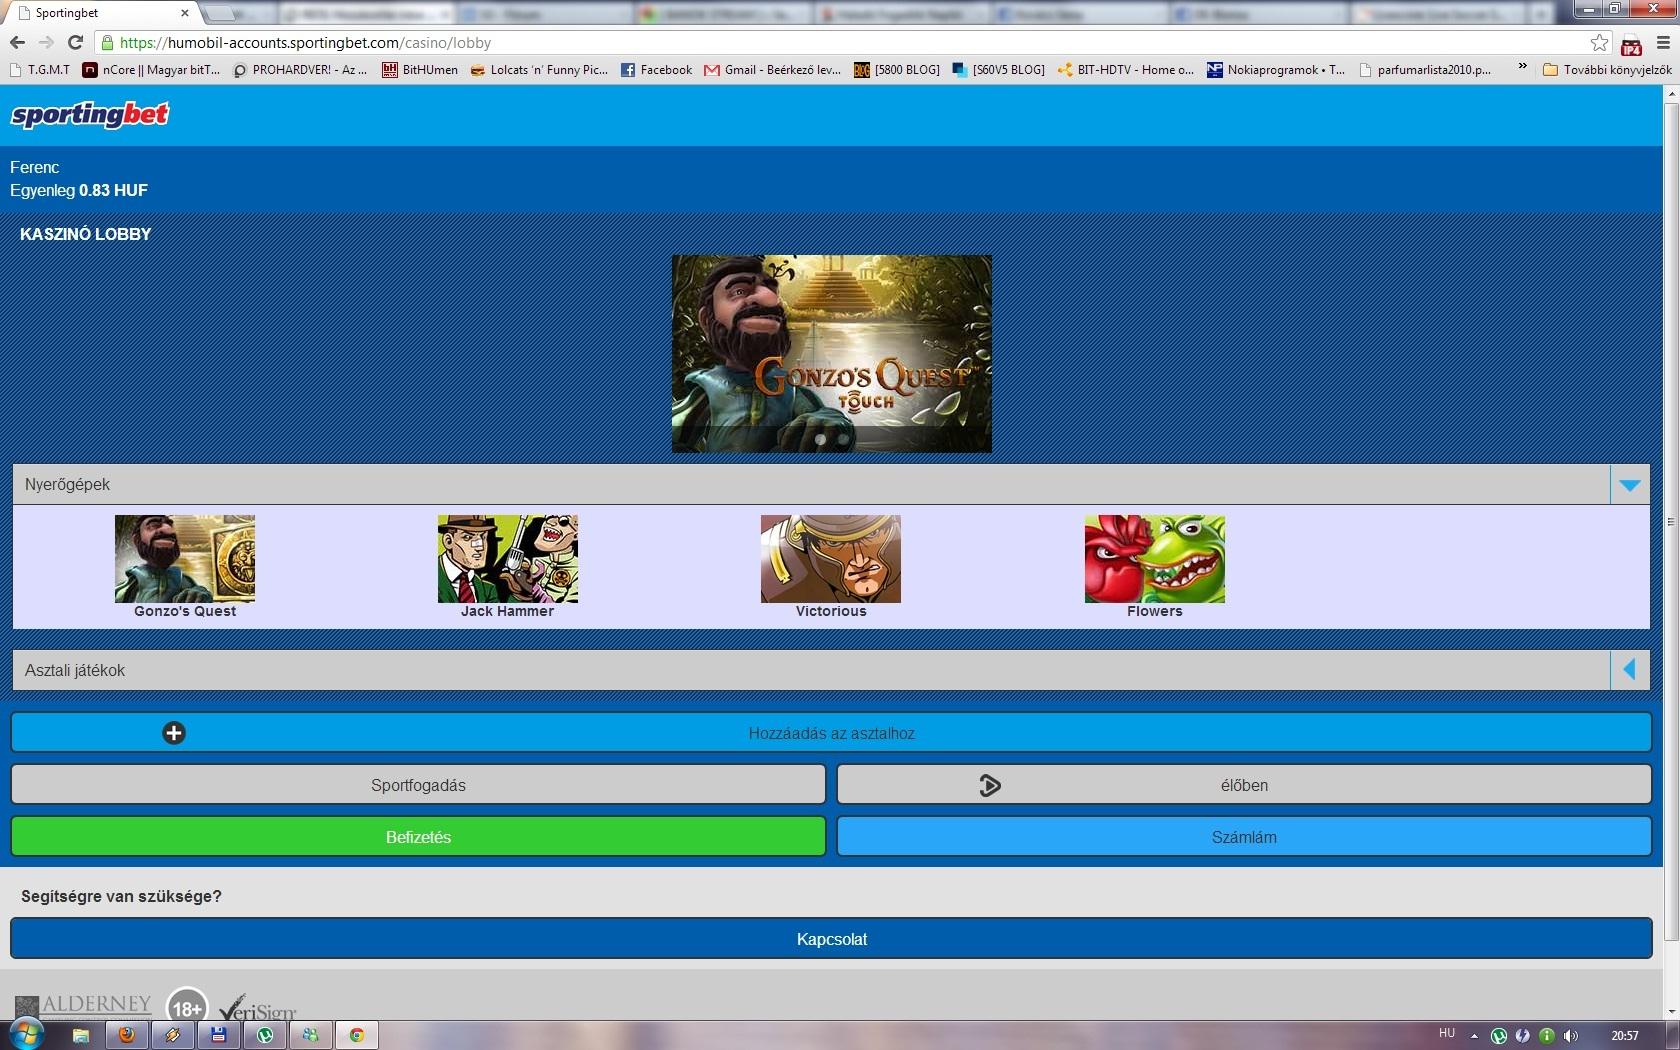Viewport: 1680px width, 1050px height.
Task: Click the green info tray icon
Action: (1547, 1036)
